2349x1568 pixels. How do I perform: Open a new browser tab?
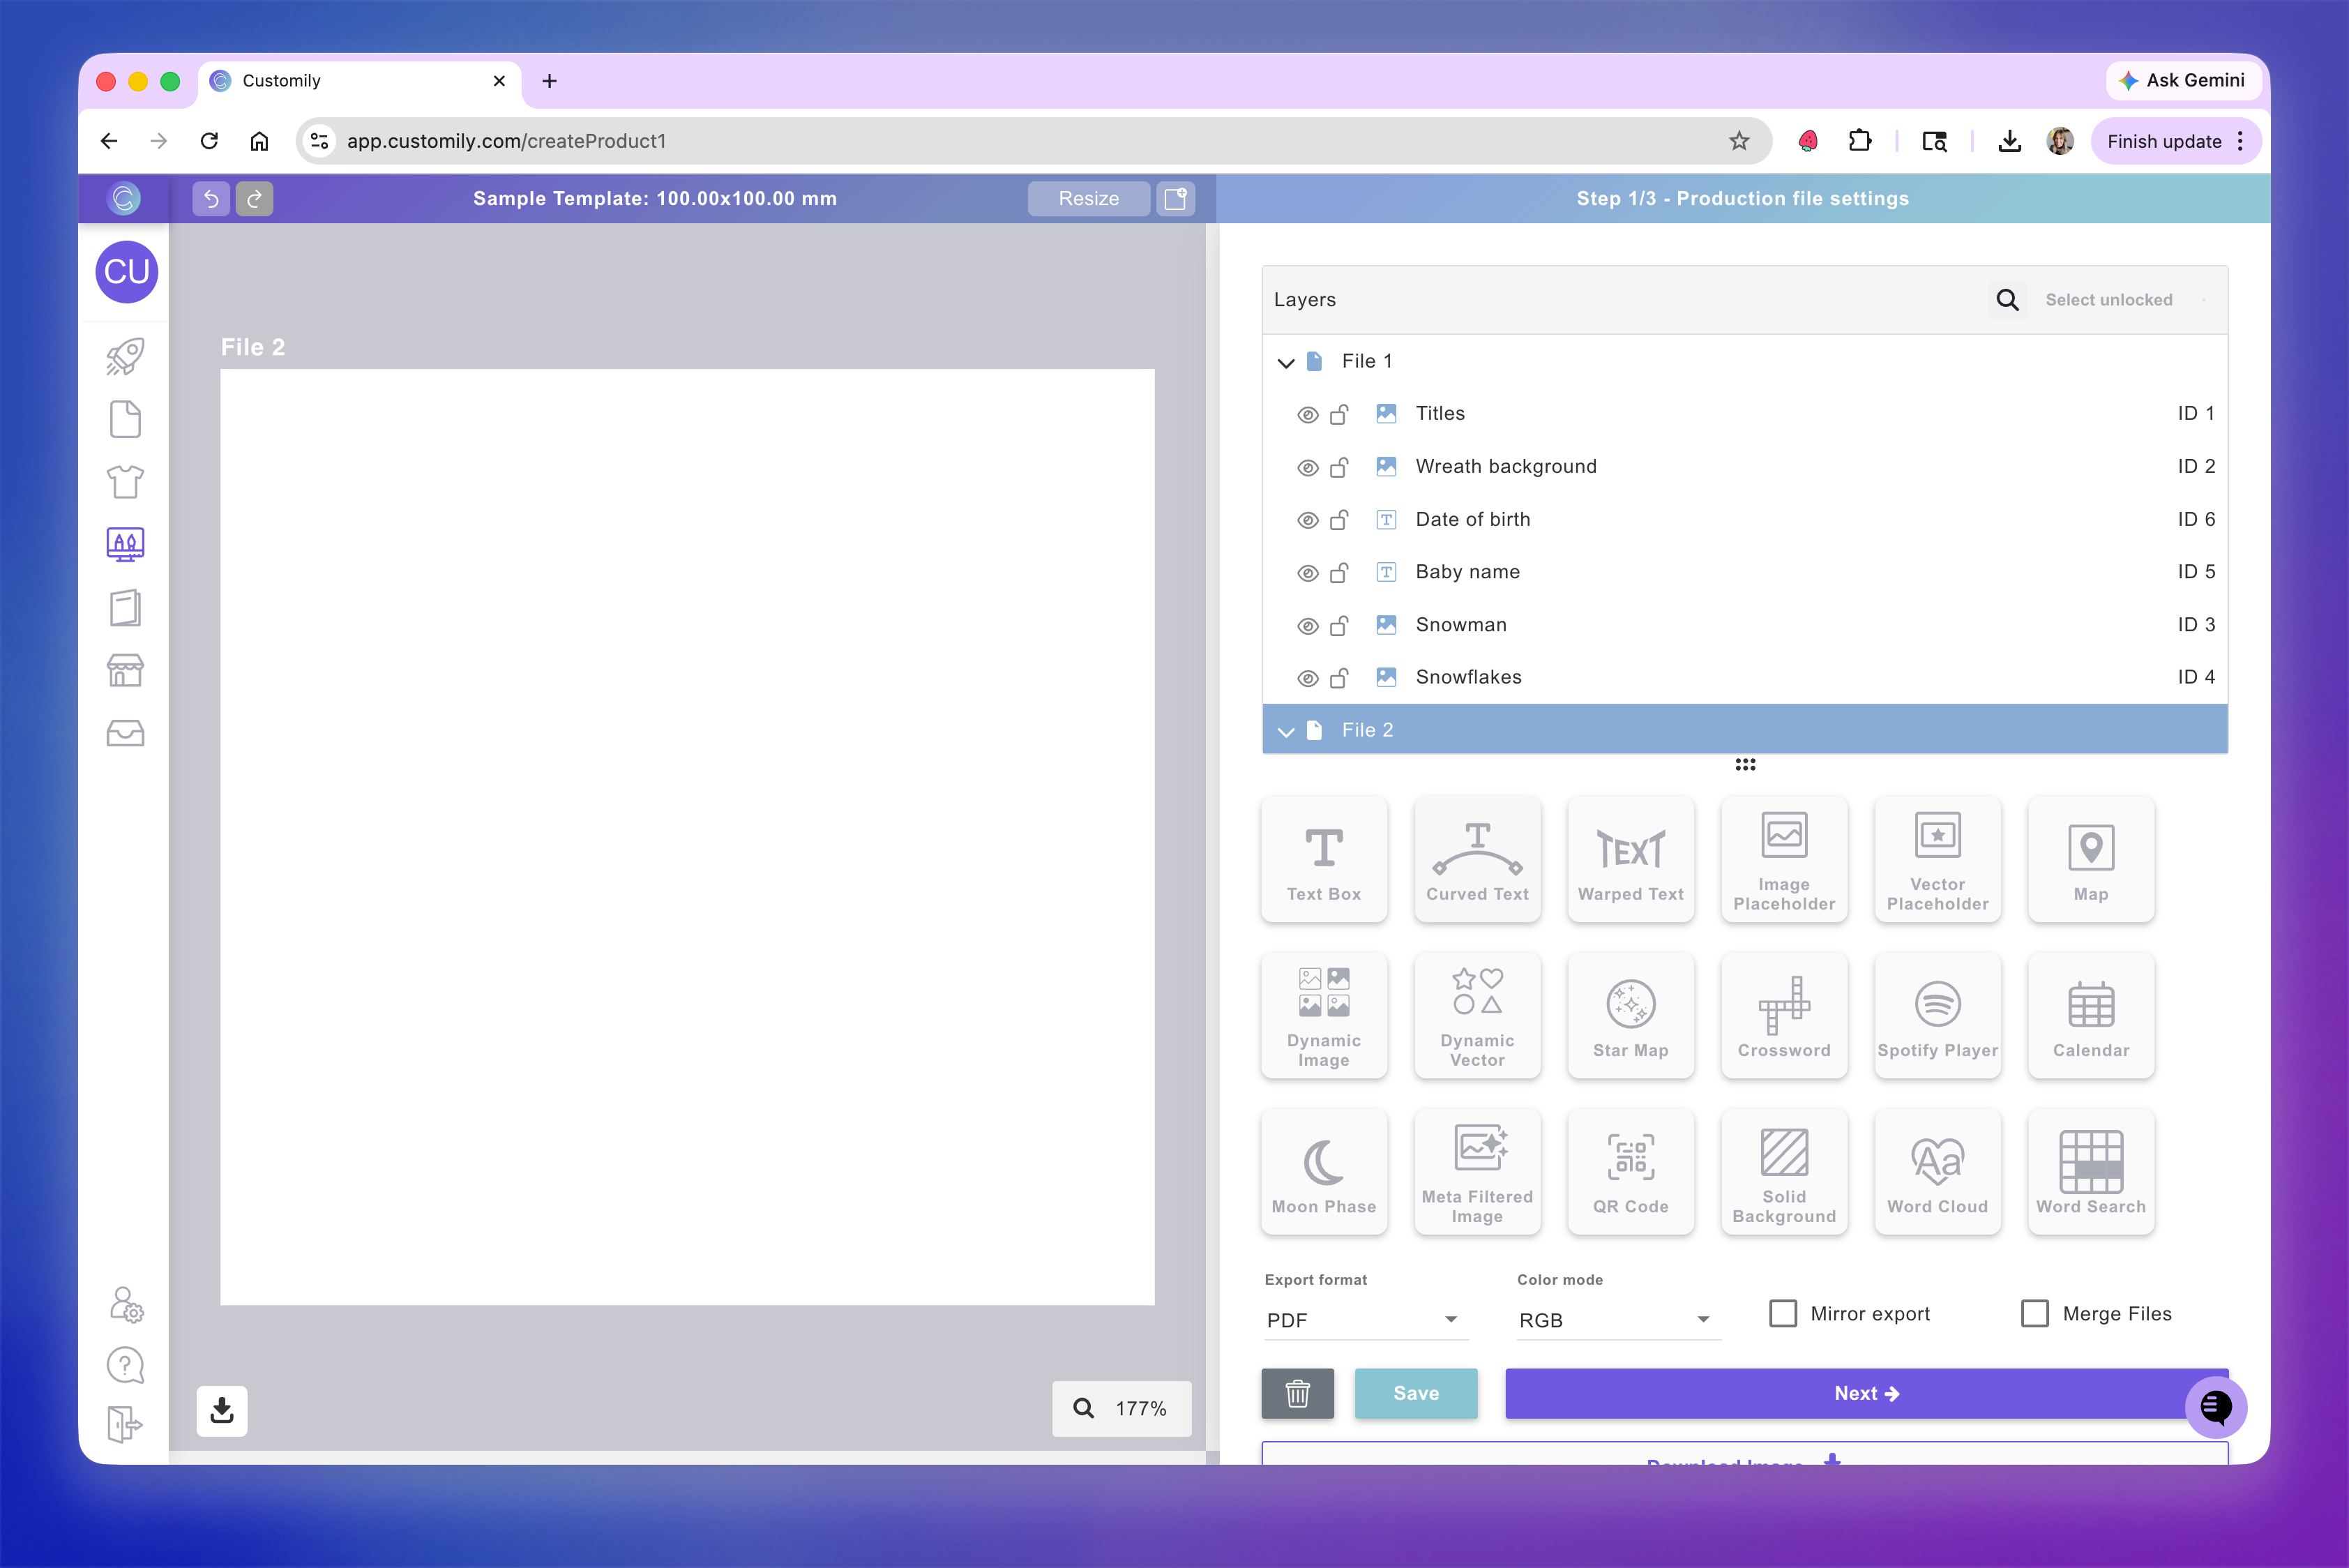click(549, 81)
